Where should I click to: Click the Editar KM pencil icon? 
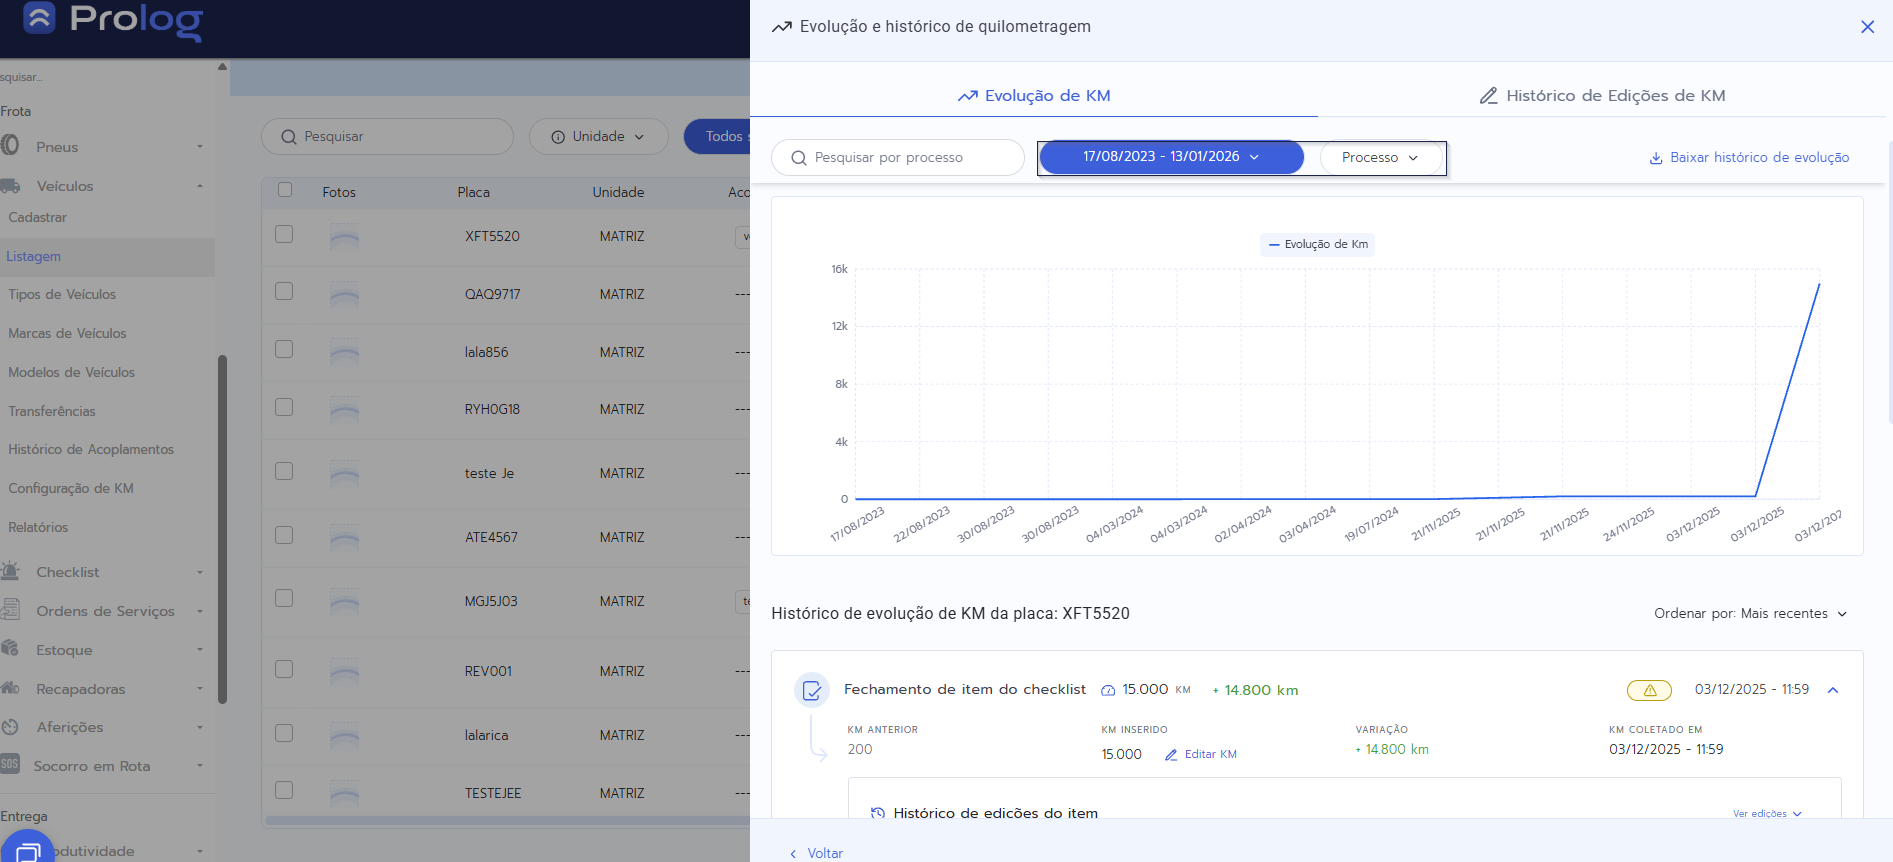point(1171,755)
